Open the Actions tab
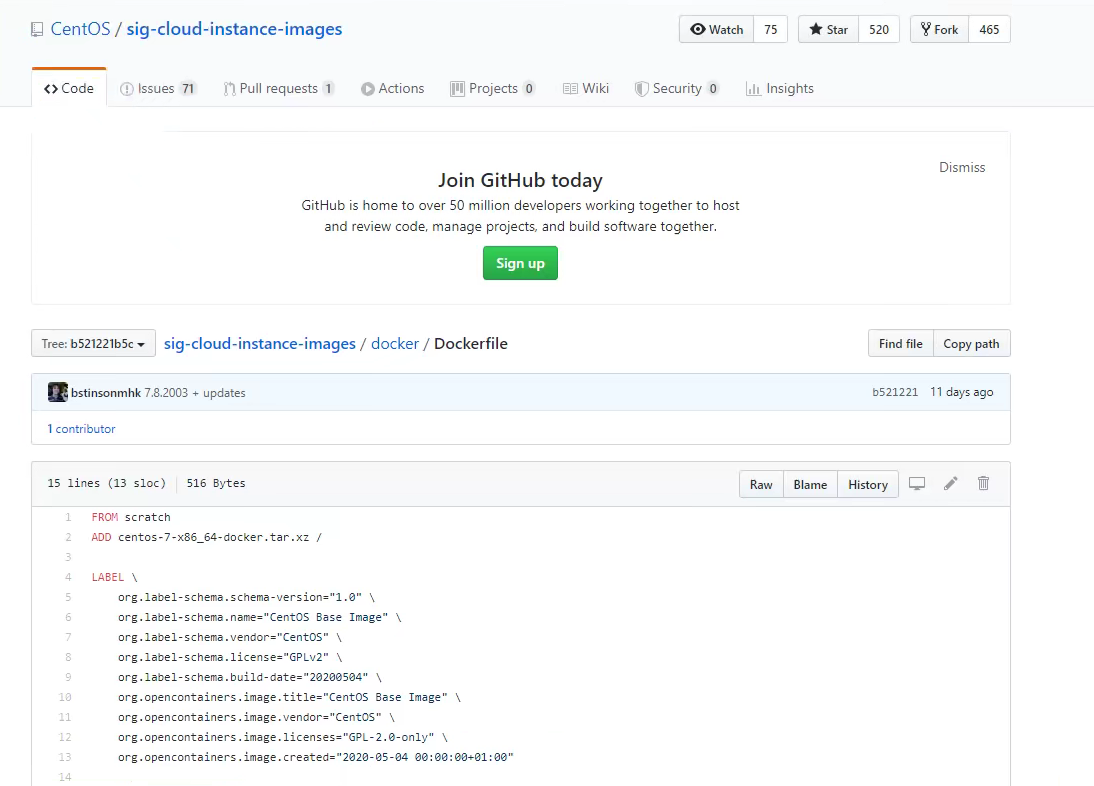 (392, 88)
